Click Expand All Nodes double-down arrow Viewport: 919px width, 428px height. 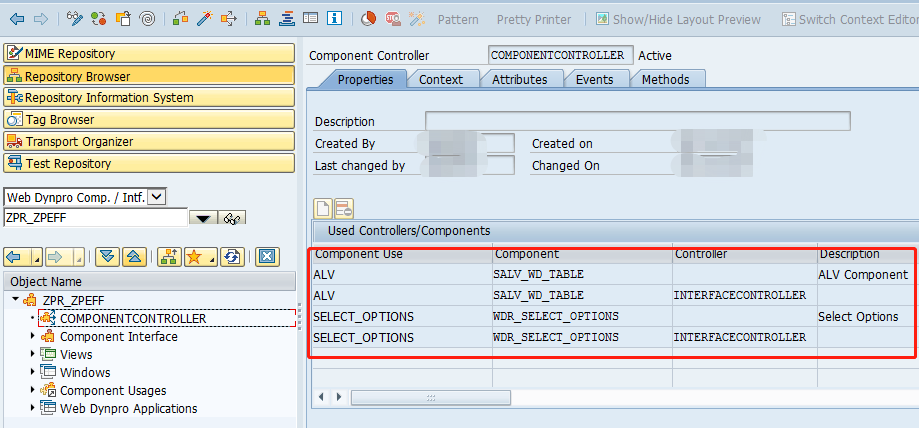click(x=107, y=257)
